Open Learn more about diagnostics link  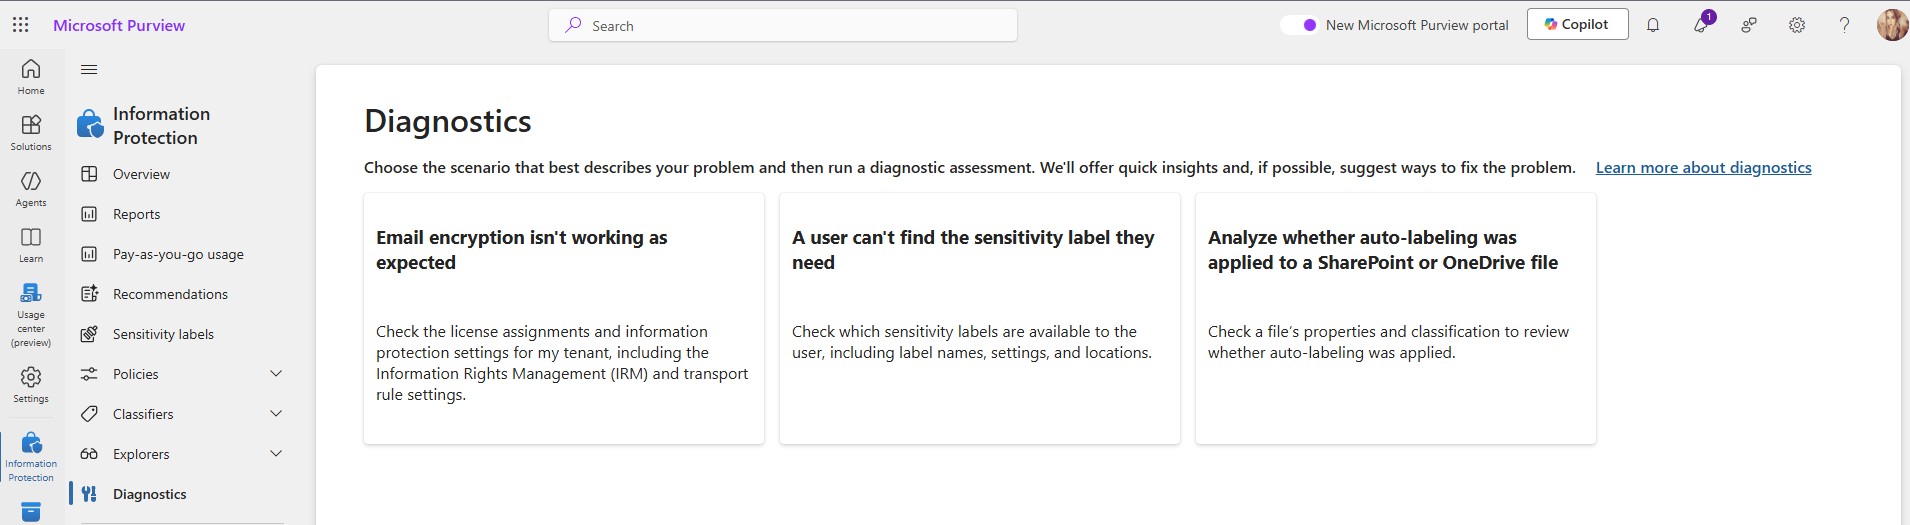(x=1703, y=168)
